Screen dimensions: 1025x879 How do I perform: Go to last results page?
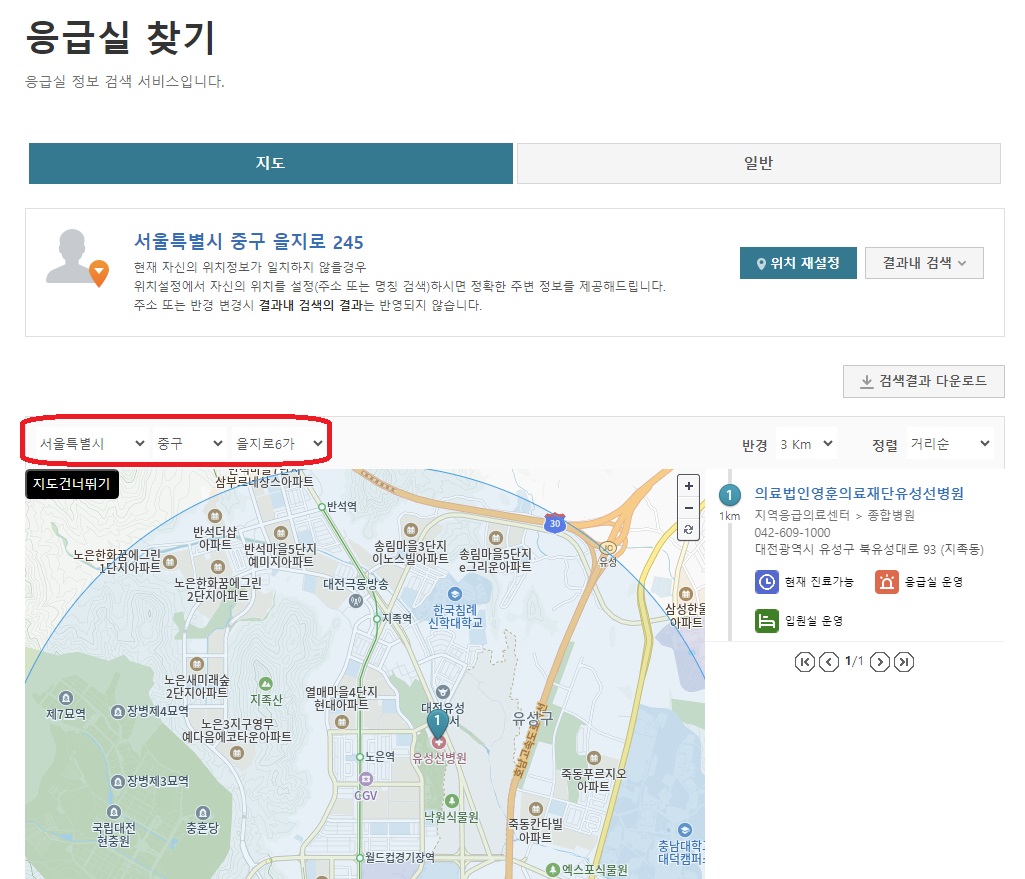(904, 662)
